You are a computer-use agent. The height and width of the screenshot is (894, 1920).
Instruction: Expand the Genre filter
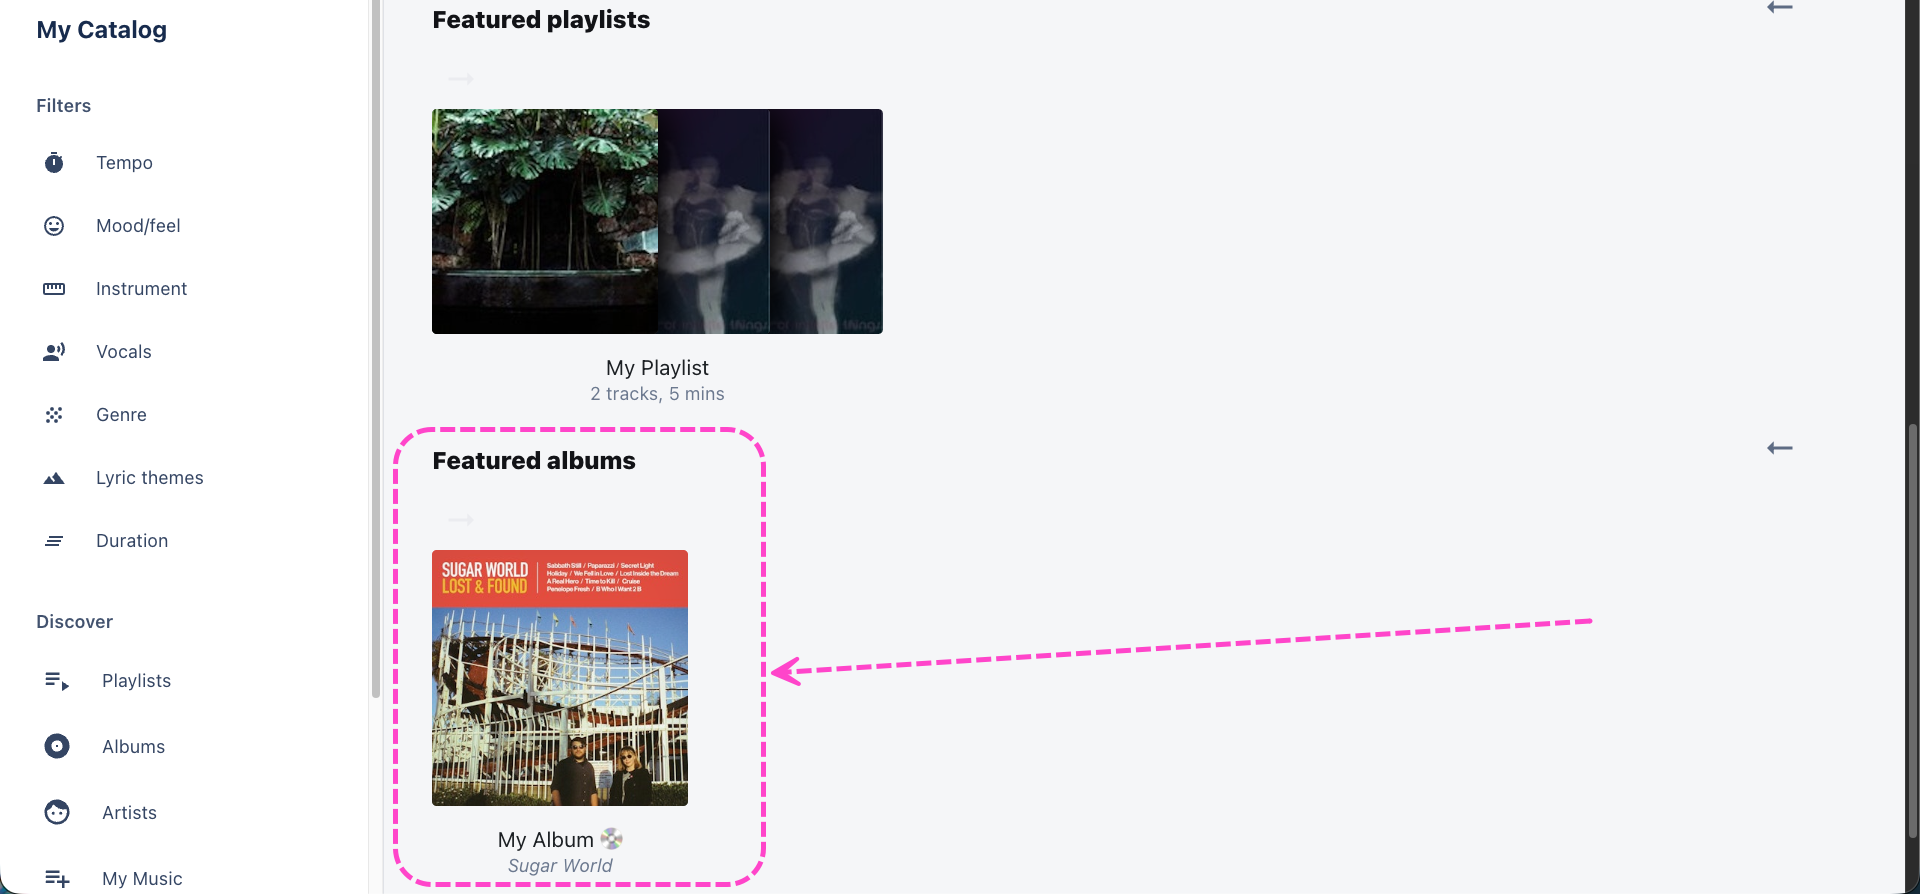tap(121, 414)
